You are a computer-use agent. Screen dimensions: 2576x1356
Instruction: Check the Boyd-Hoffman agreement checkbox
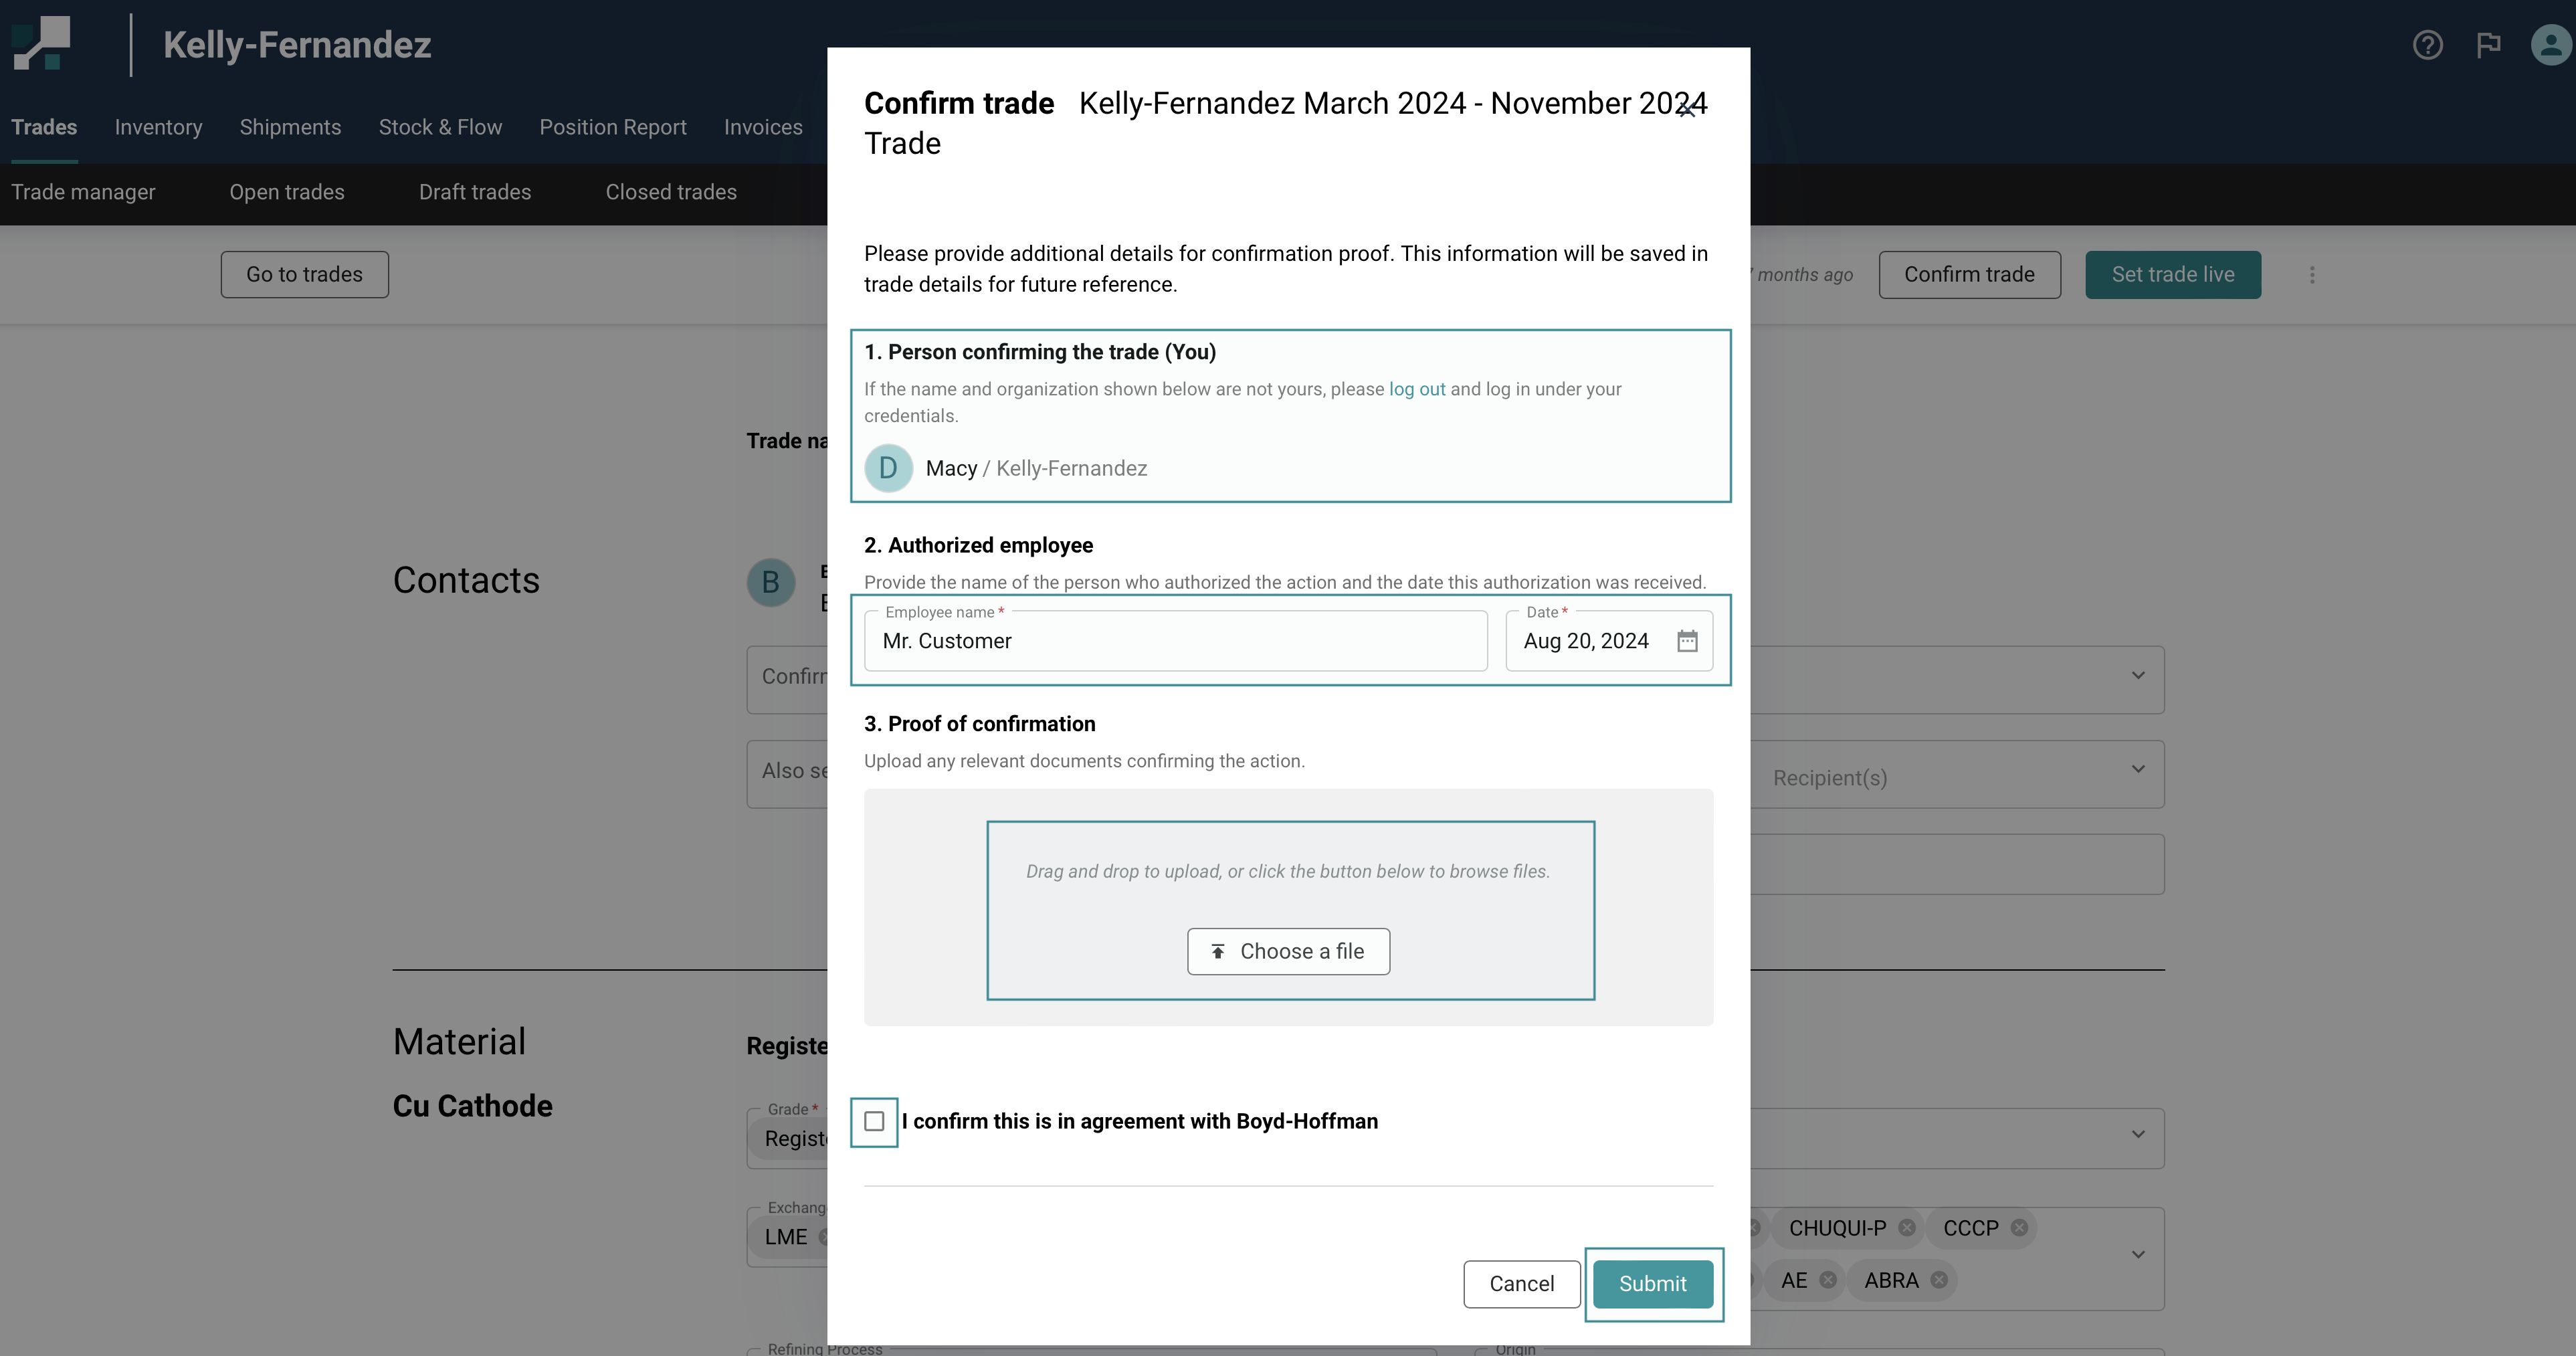[874, 1121]
